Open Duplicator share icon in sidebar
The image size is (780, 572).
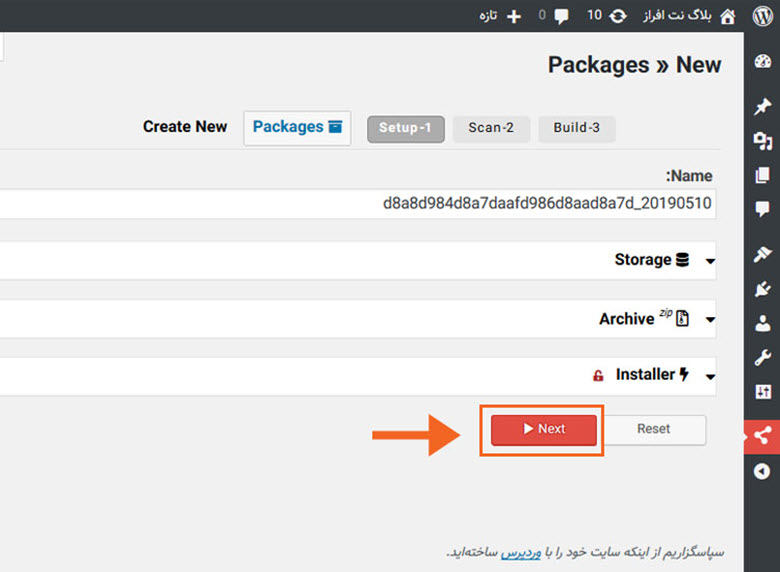(x=763, y=436)
